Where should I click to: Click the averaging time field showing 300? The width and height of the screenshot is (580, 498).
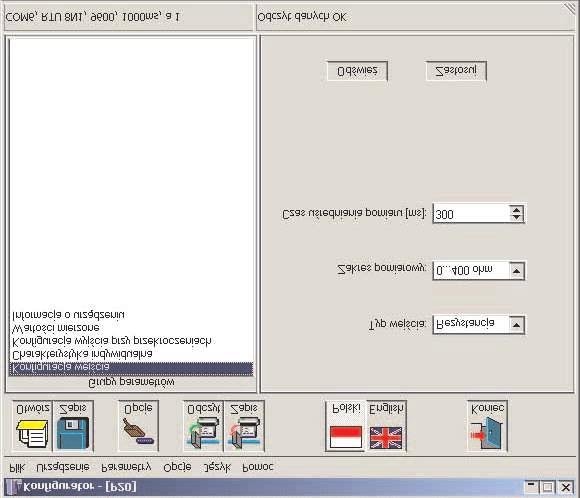[x=471, y=214]
